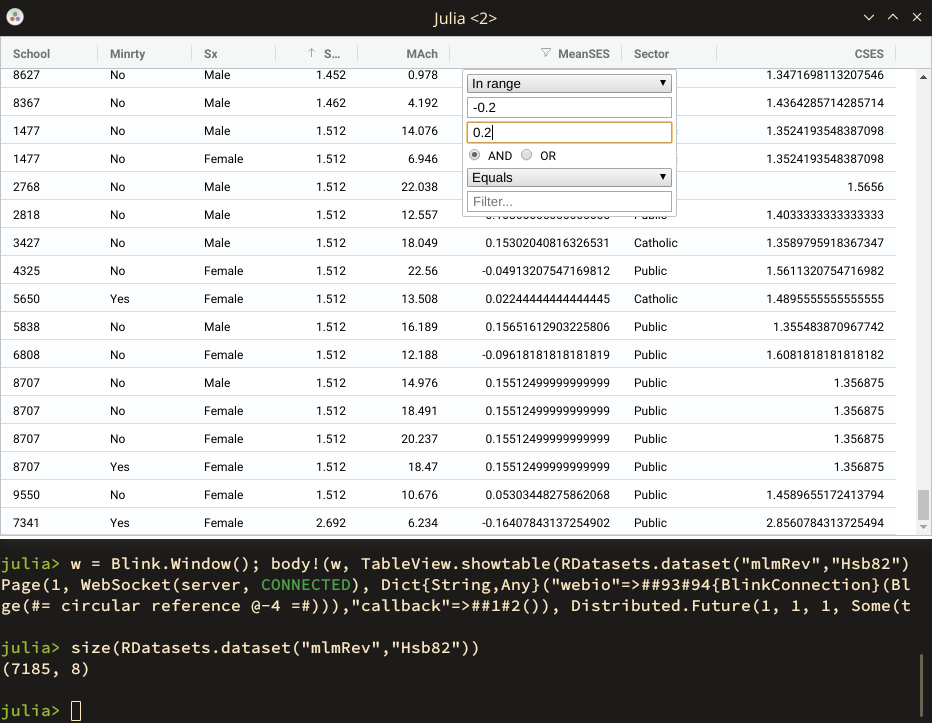Click the table scrollbar down arrow

(x=923, y=527)
